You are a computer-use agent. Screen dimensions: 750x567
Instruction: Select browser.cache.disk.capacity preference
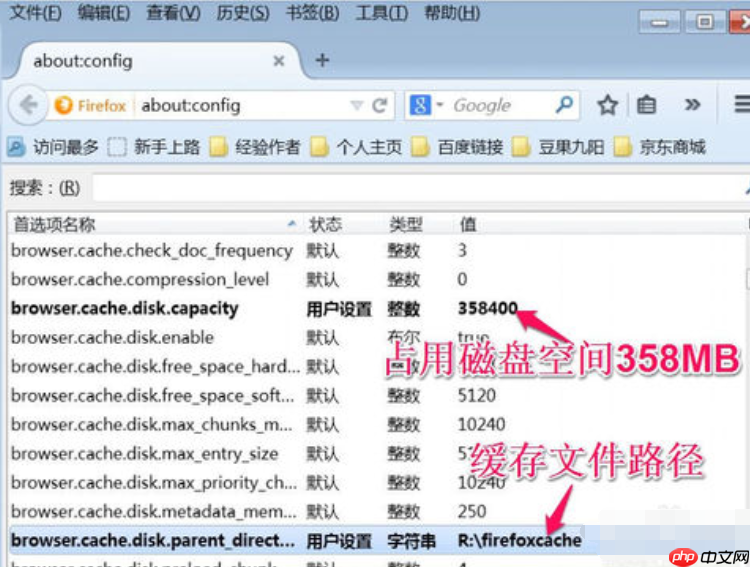(377, 309)
